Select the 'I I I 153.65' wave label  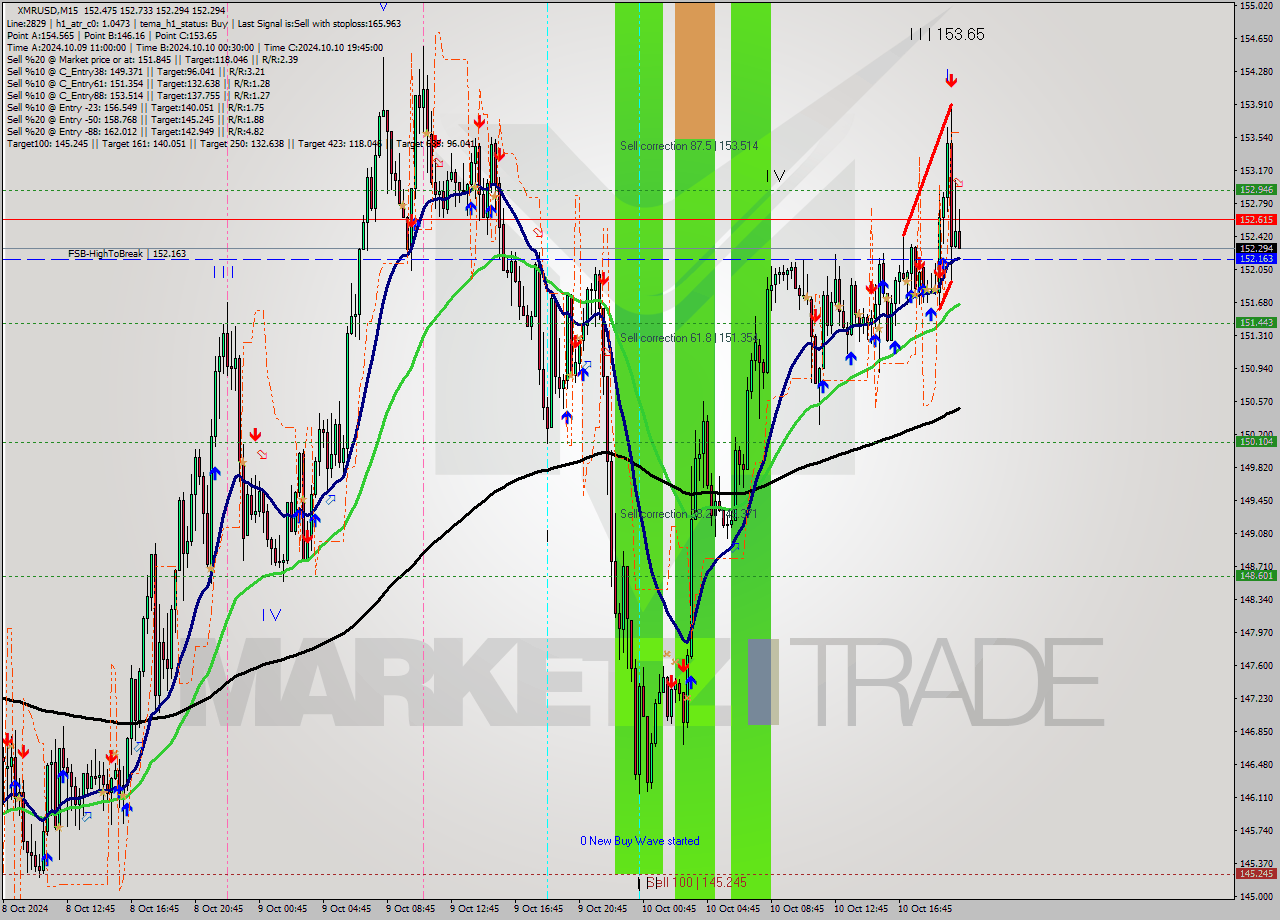[947, 34]
